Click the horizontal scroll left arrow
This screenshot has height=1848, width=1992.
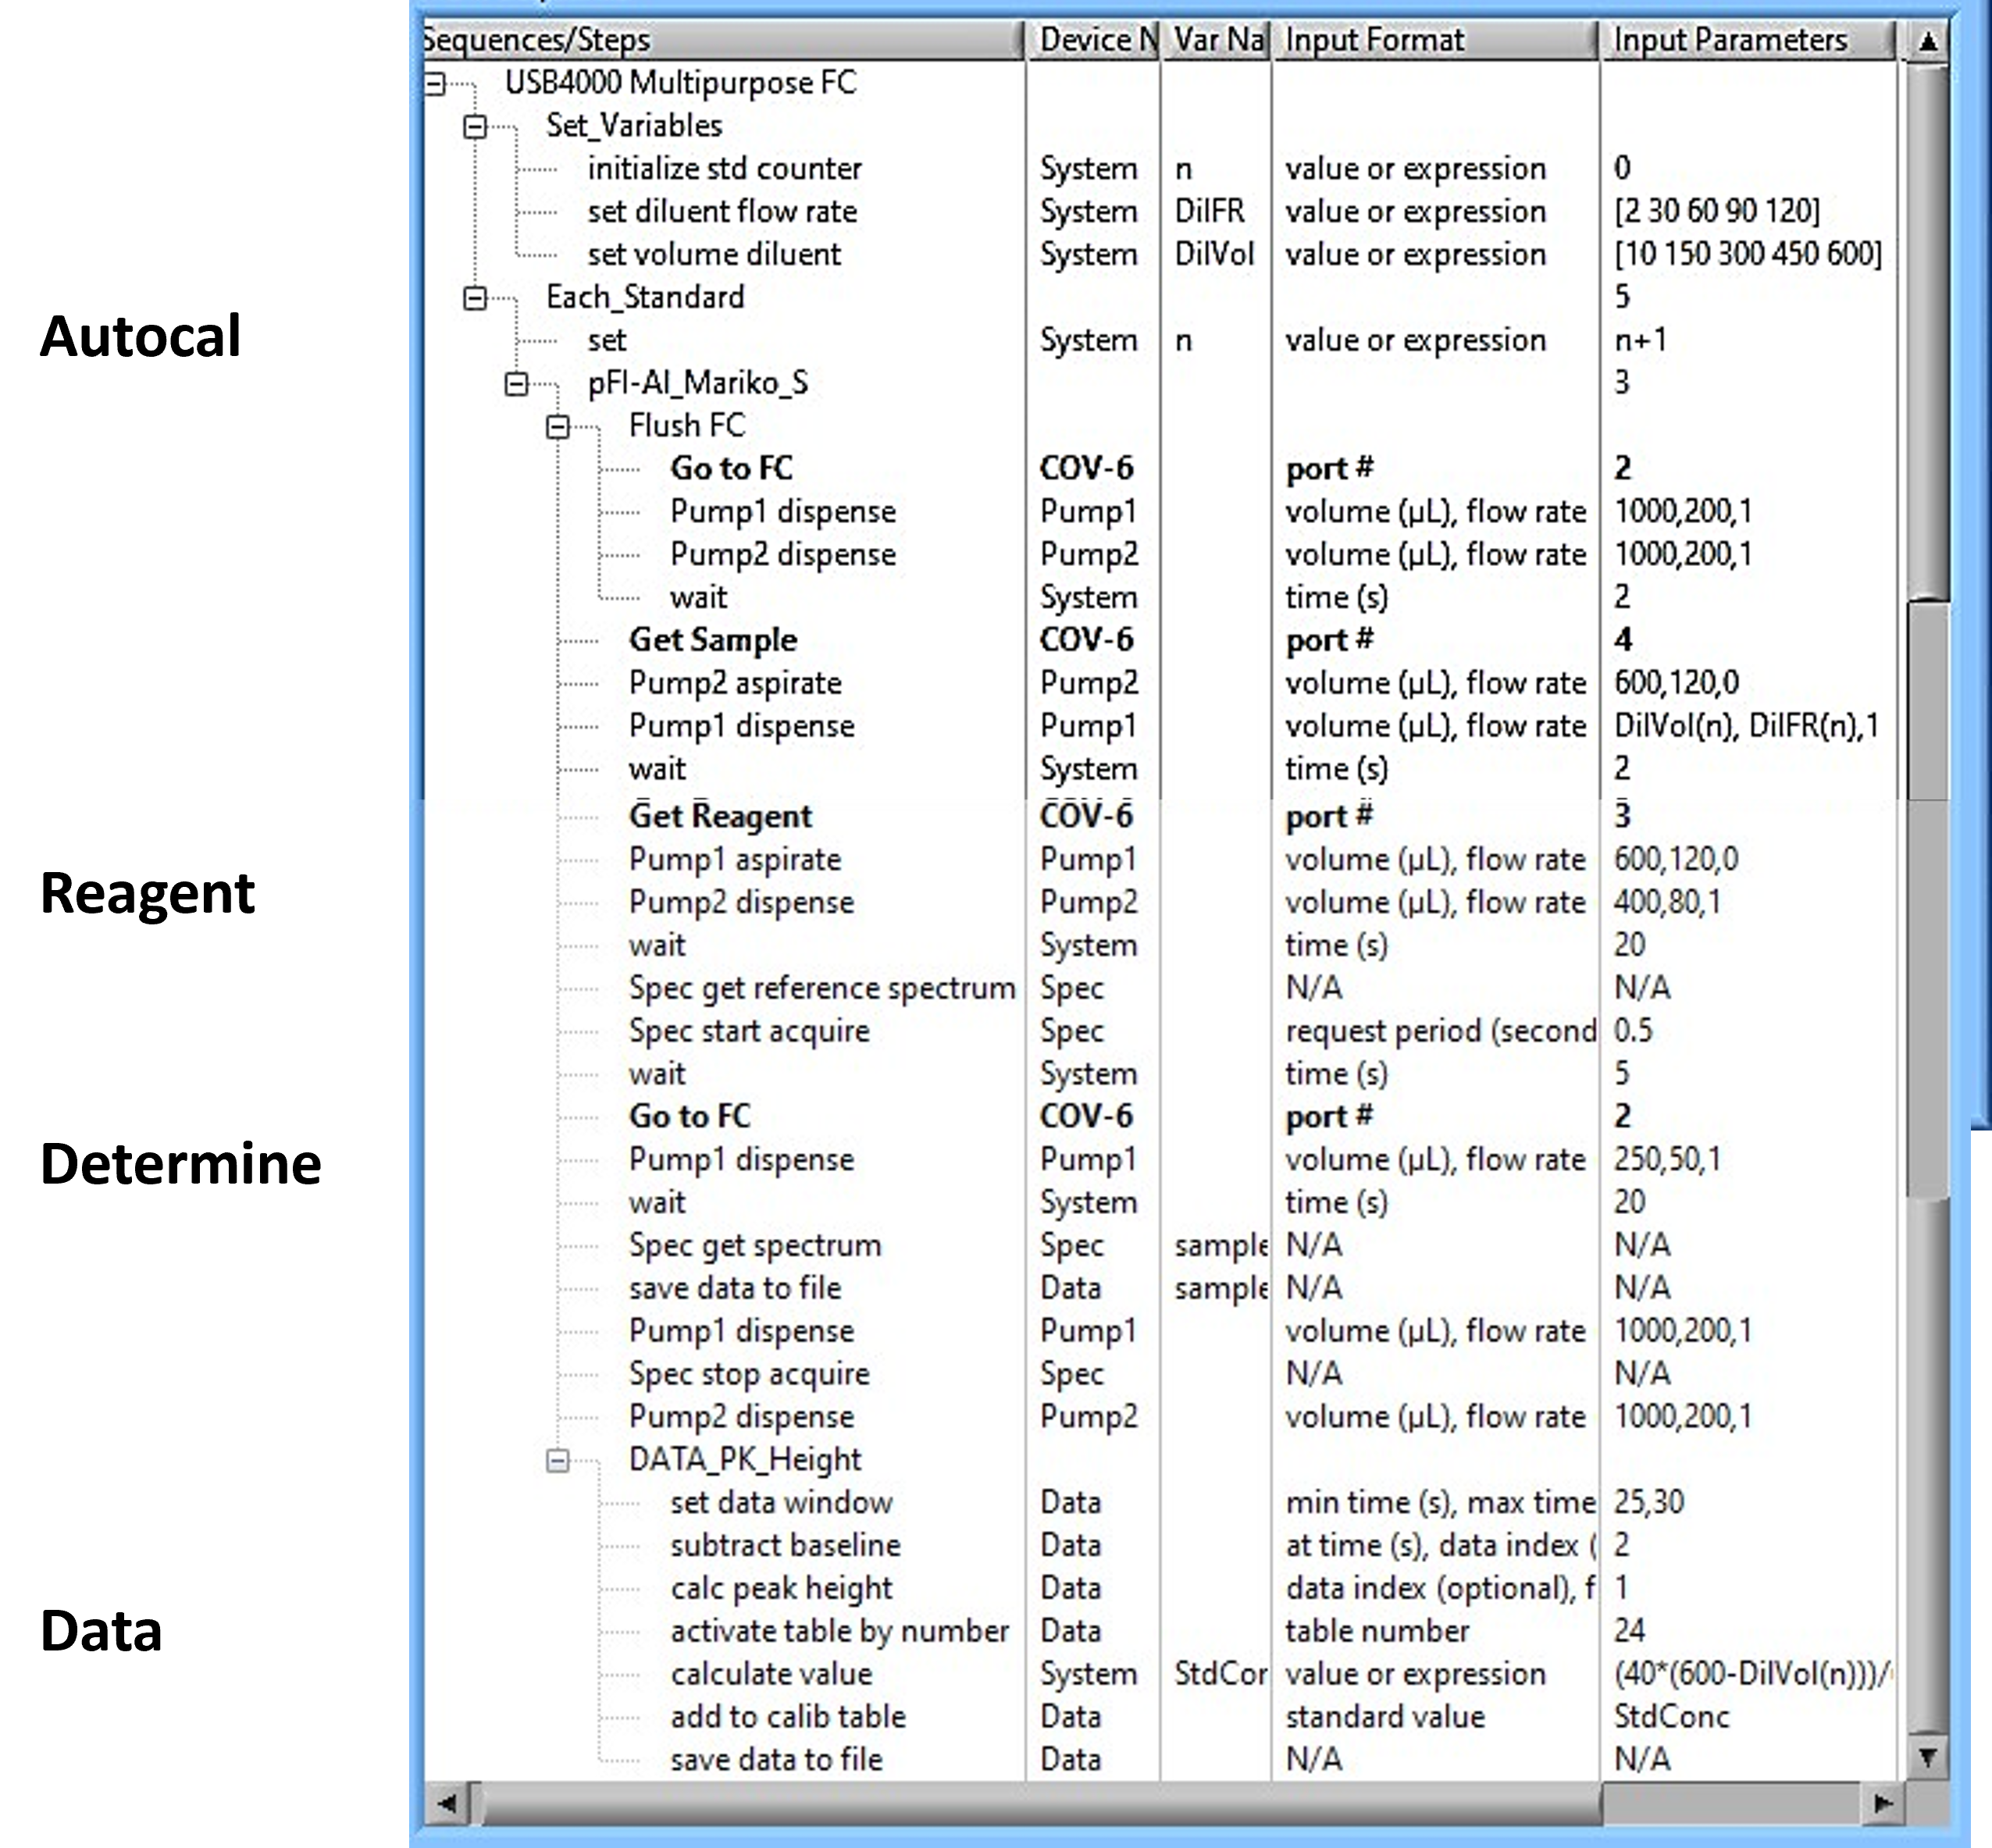[447, 1803]
